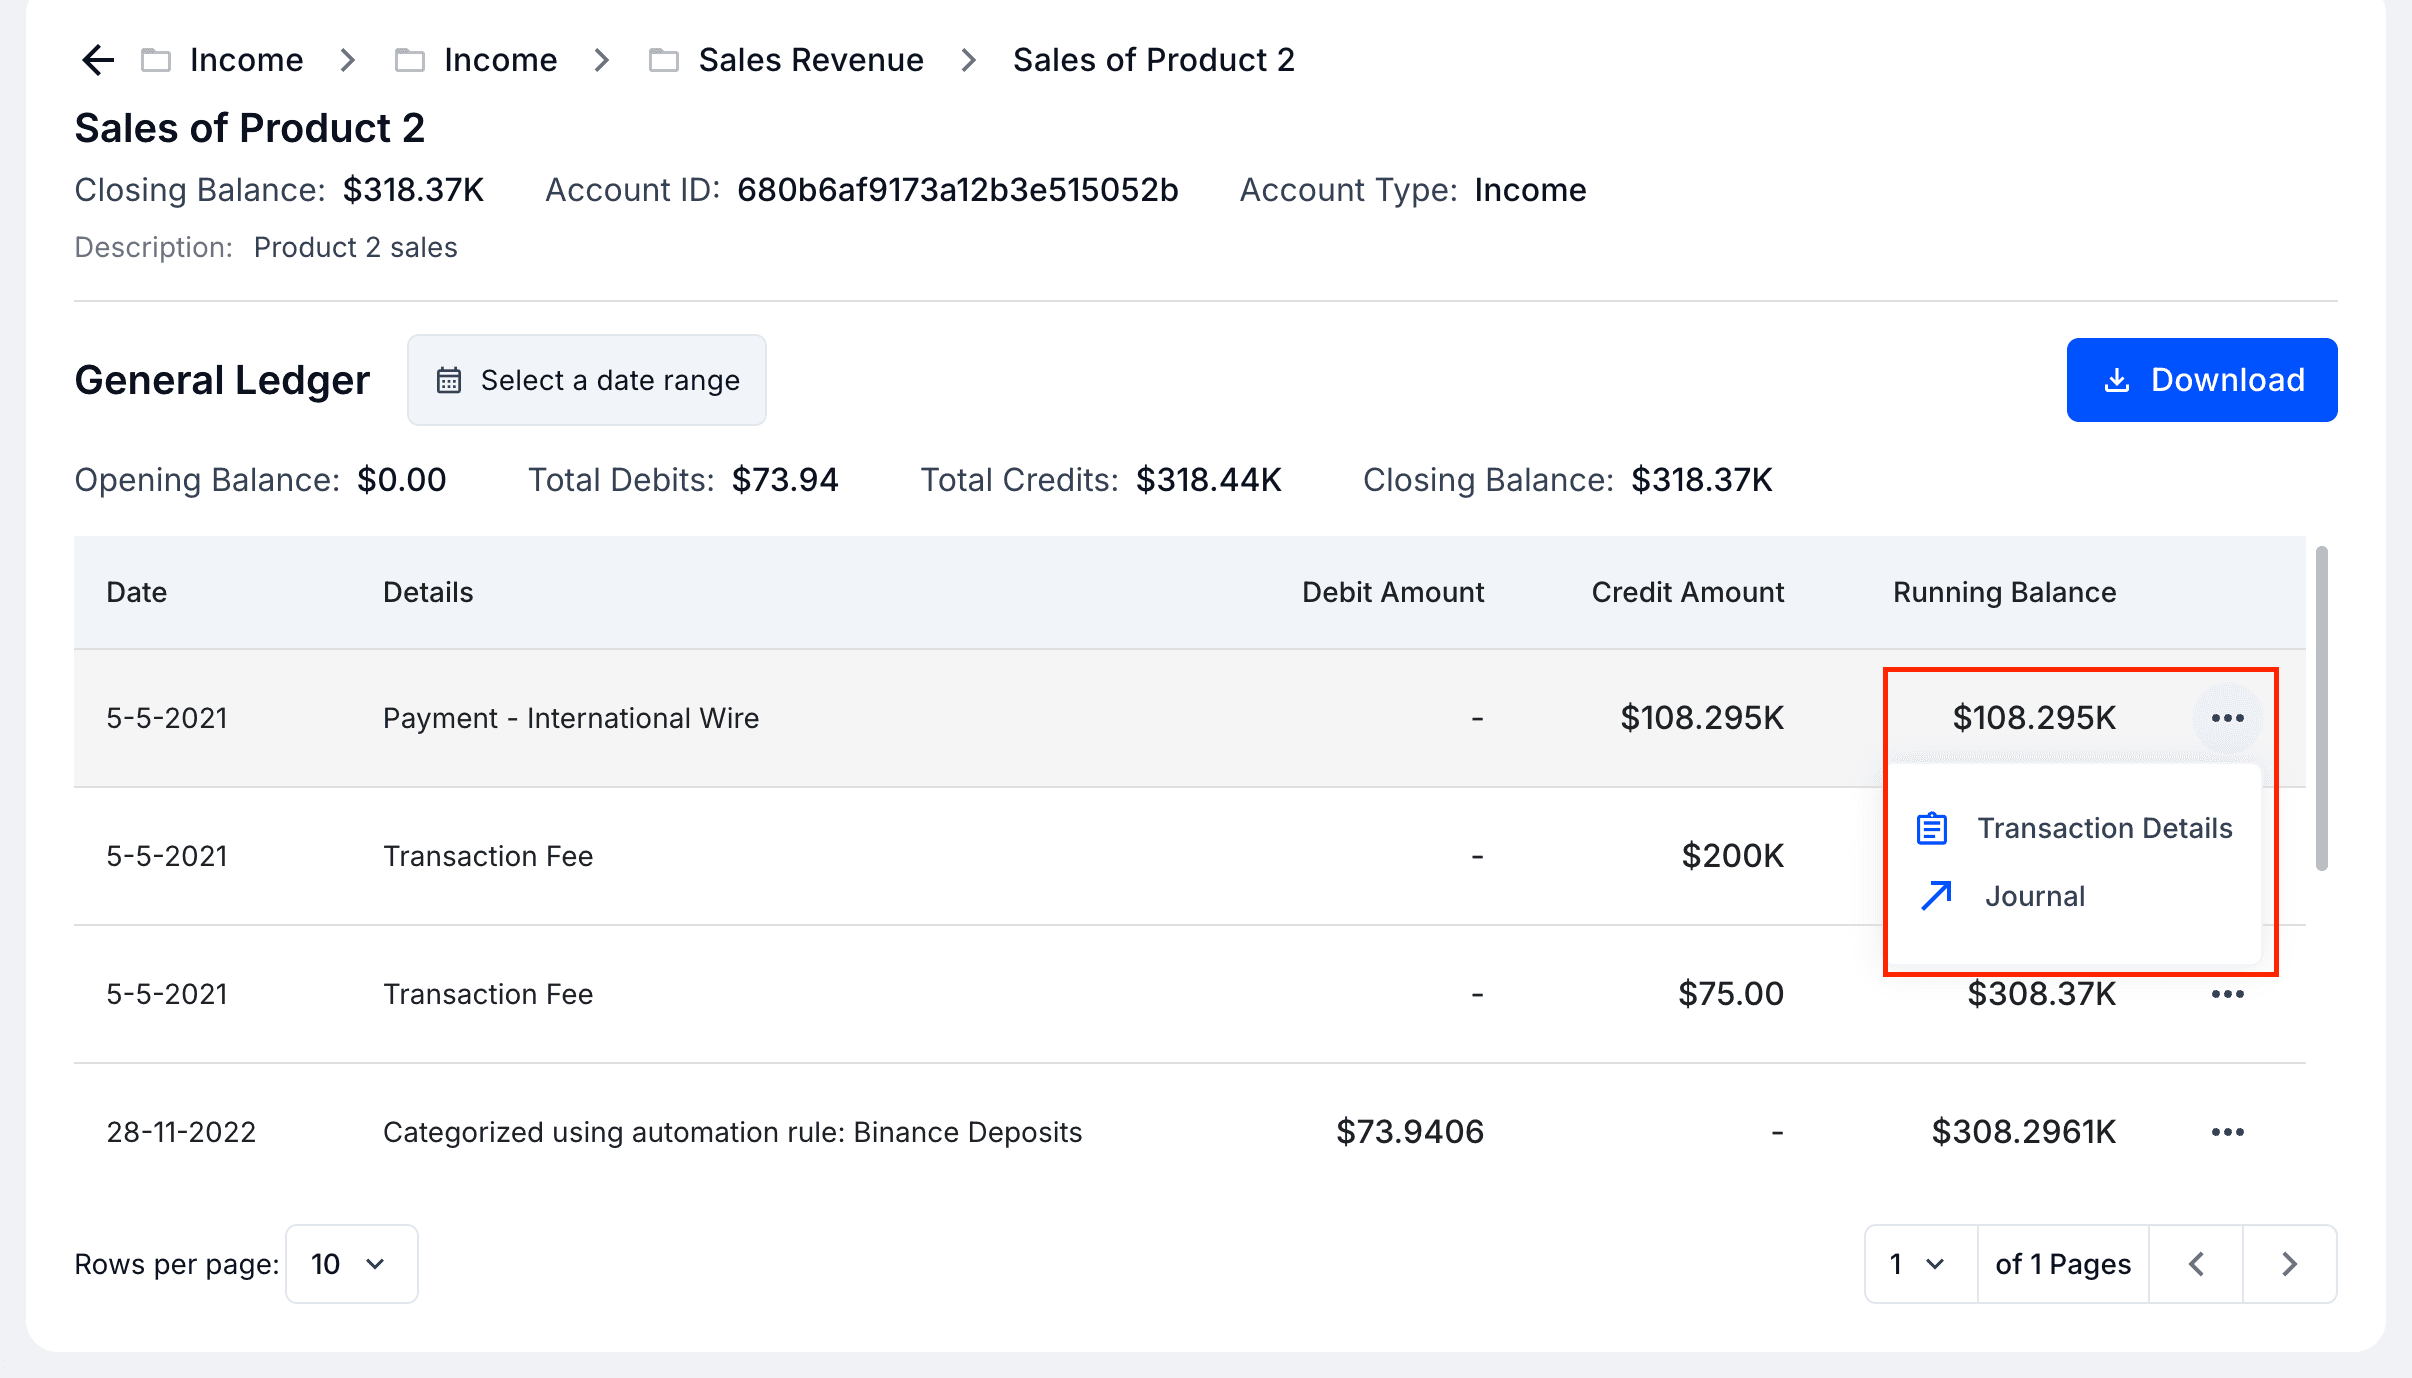Image resolution: width=2412 pixels, height=1378 pixels.
Task: Click the table's vertical scrollbar
Action: click(x=2321, y=708)
